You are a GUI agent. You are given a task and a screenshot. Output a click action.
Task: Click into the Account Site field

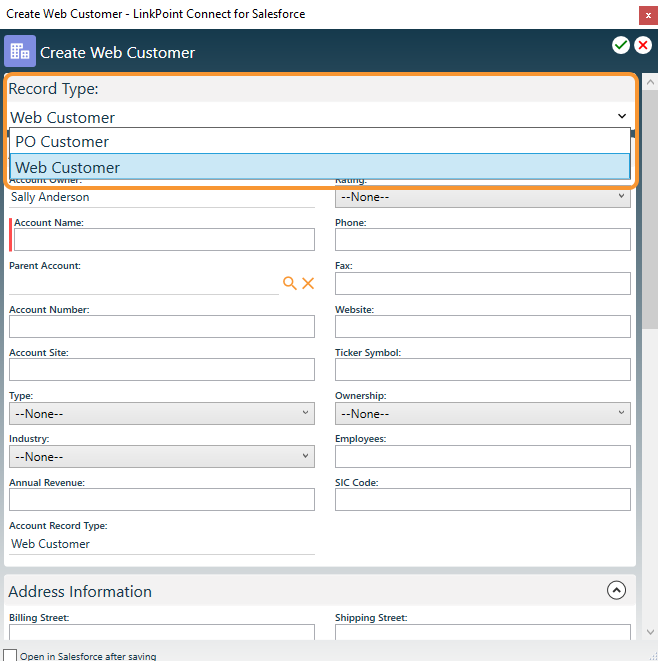(162, 369)
